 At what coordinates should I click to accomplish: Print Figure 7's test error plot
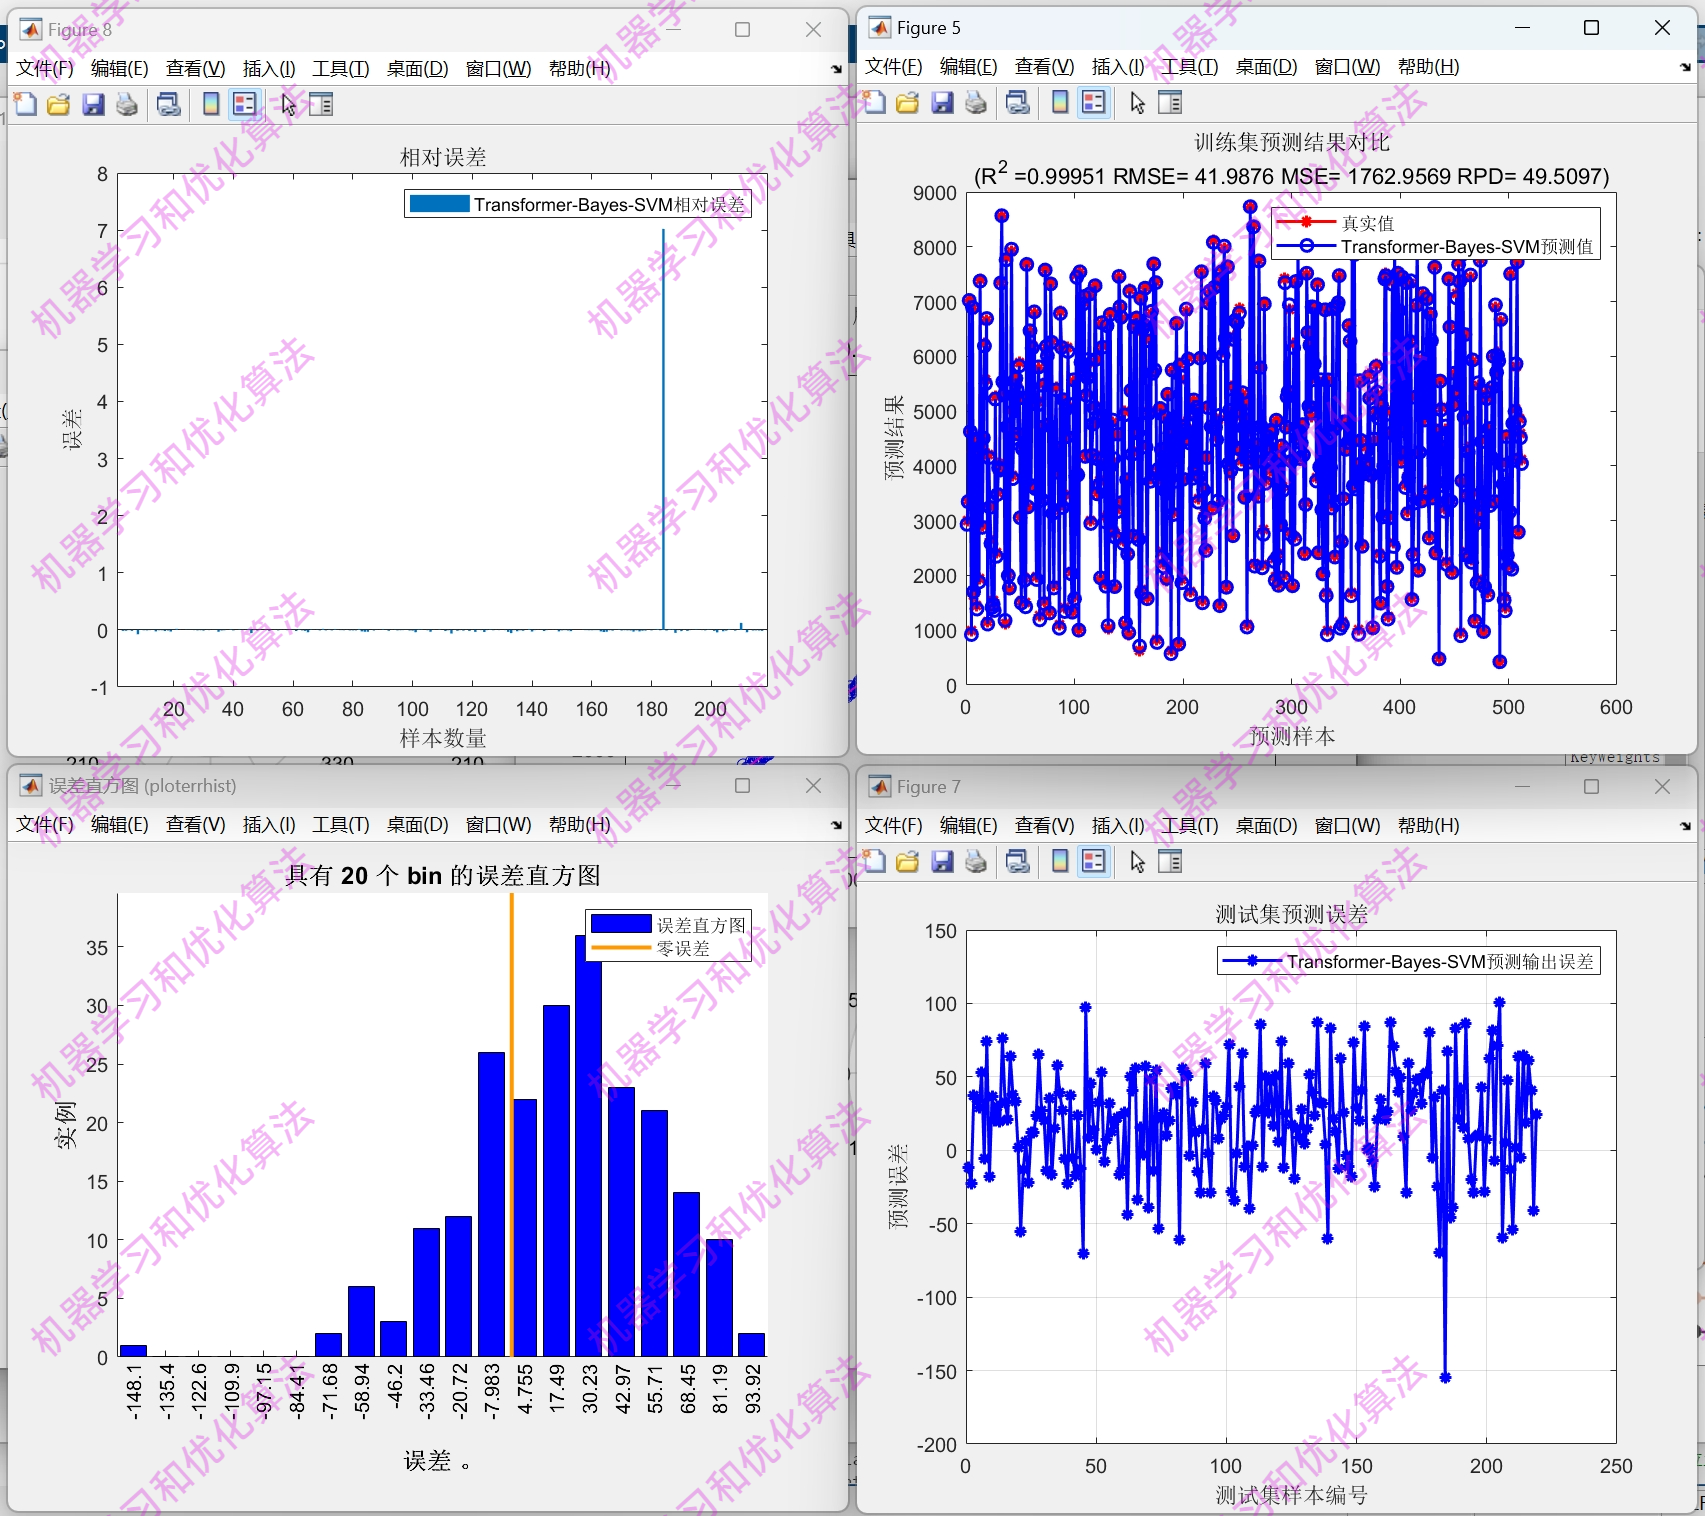[975, 861]
